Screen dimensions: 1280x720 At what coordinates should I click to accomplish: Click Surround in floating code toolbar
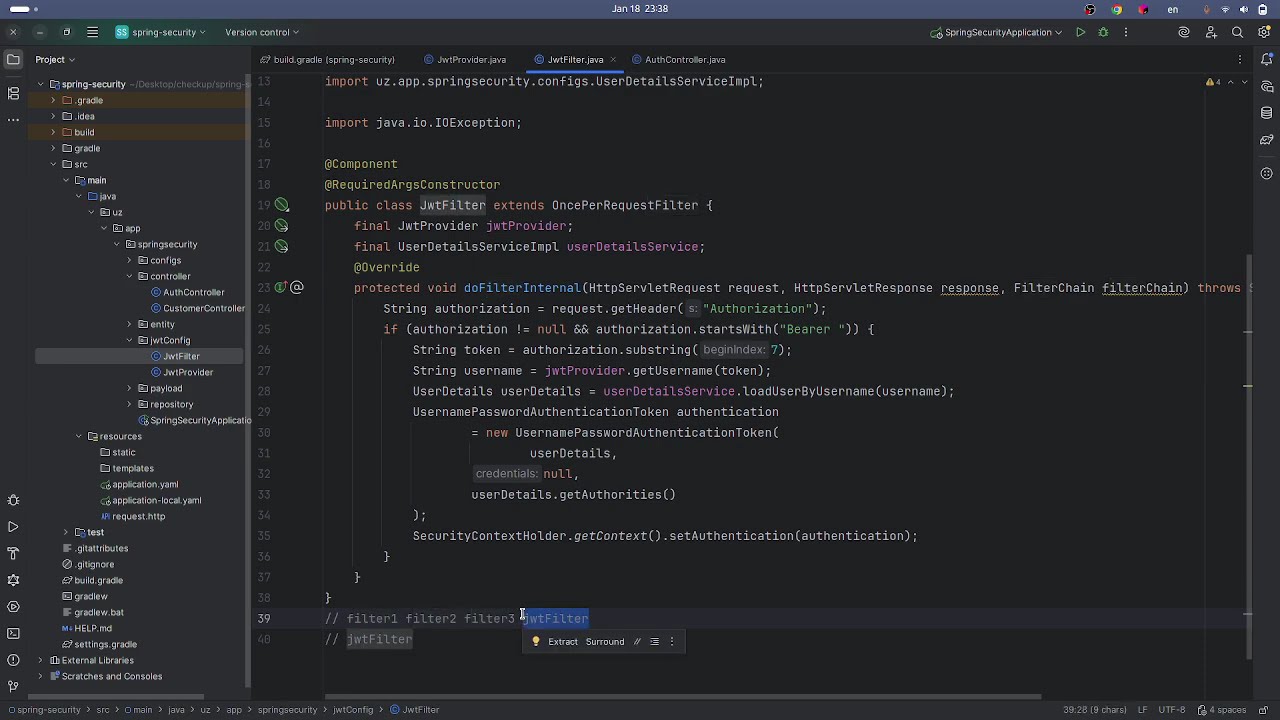click(605, 642)
